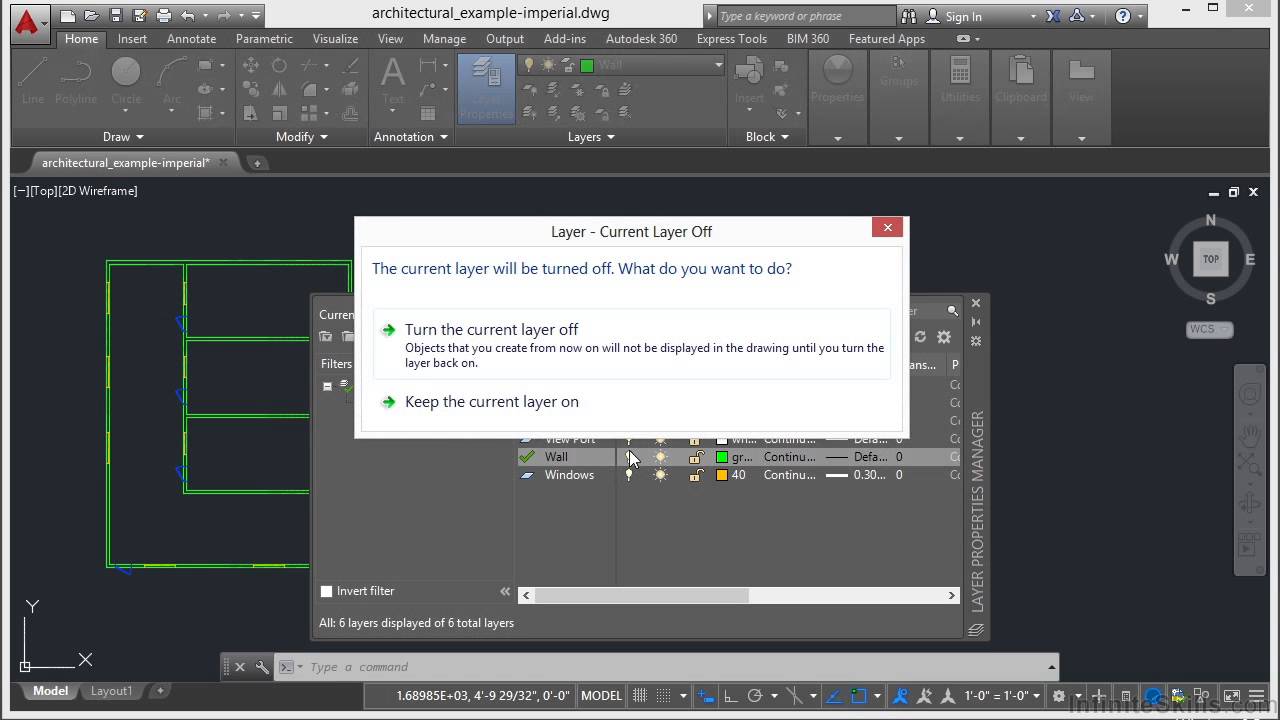This screenshot has height=720, width=1280.
Task: Open green color swatch for Wall layer
Action: [722, 457]
